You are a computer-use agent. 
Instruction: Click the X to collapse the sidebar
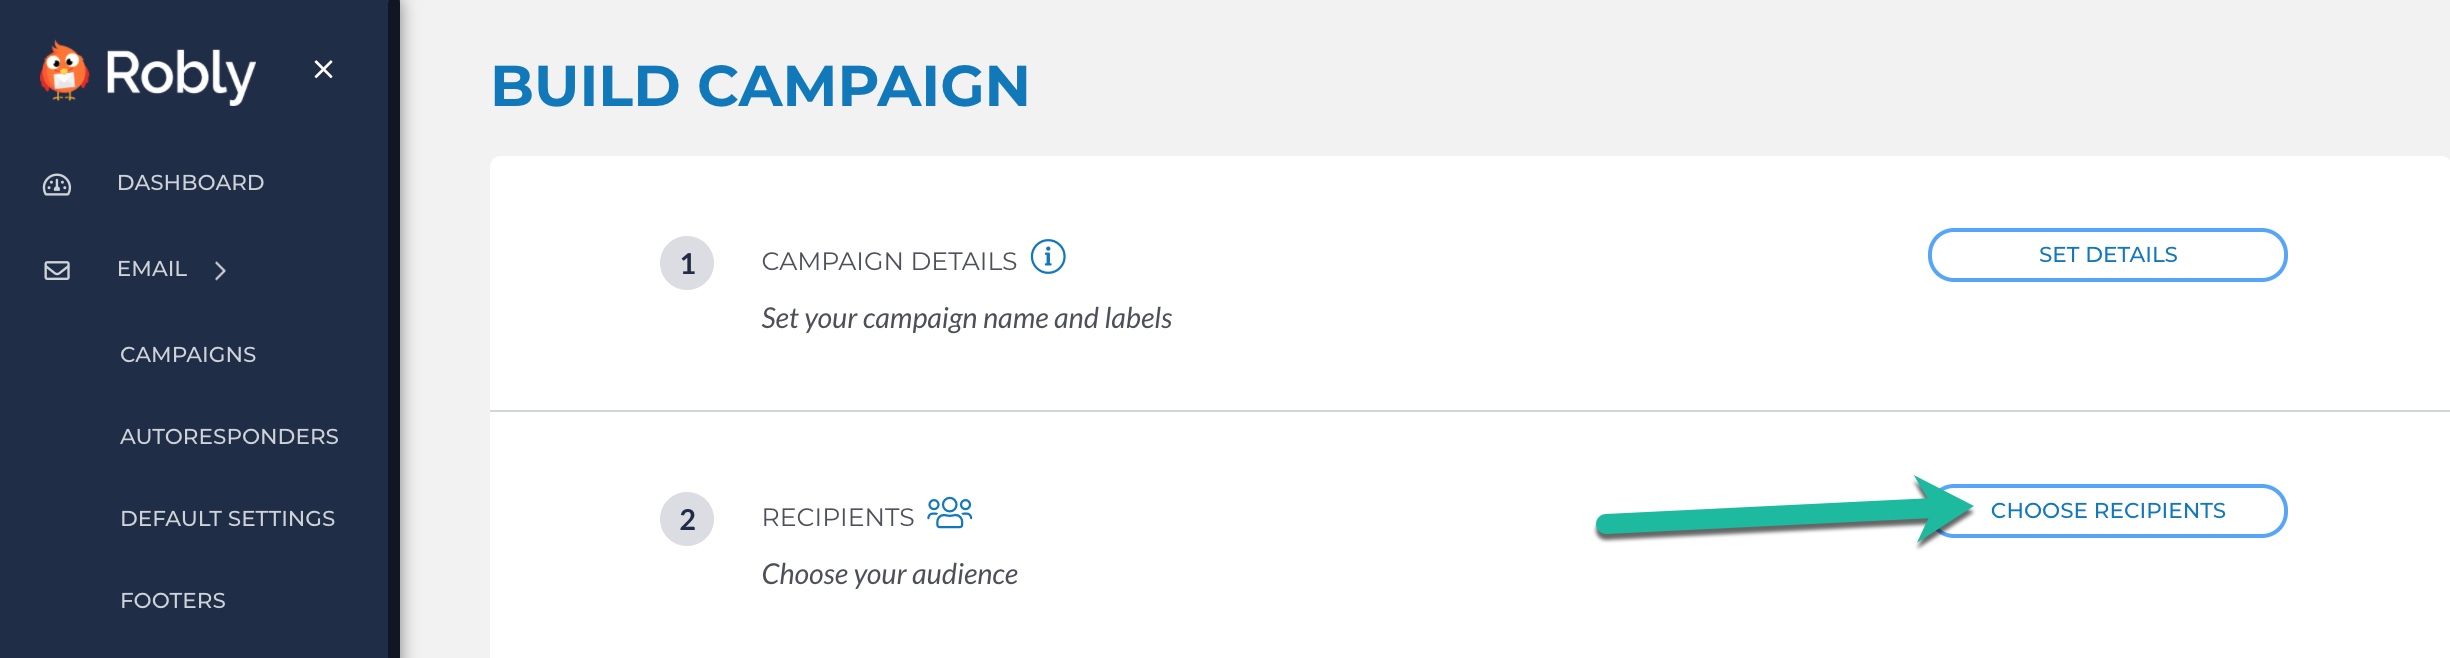pos(323,69)
